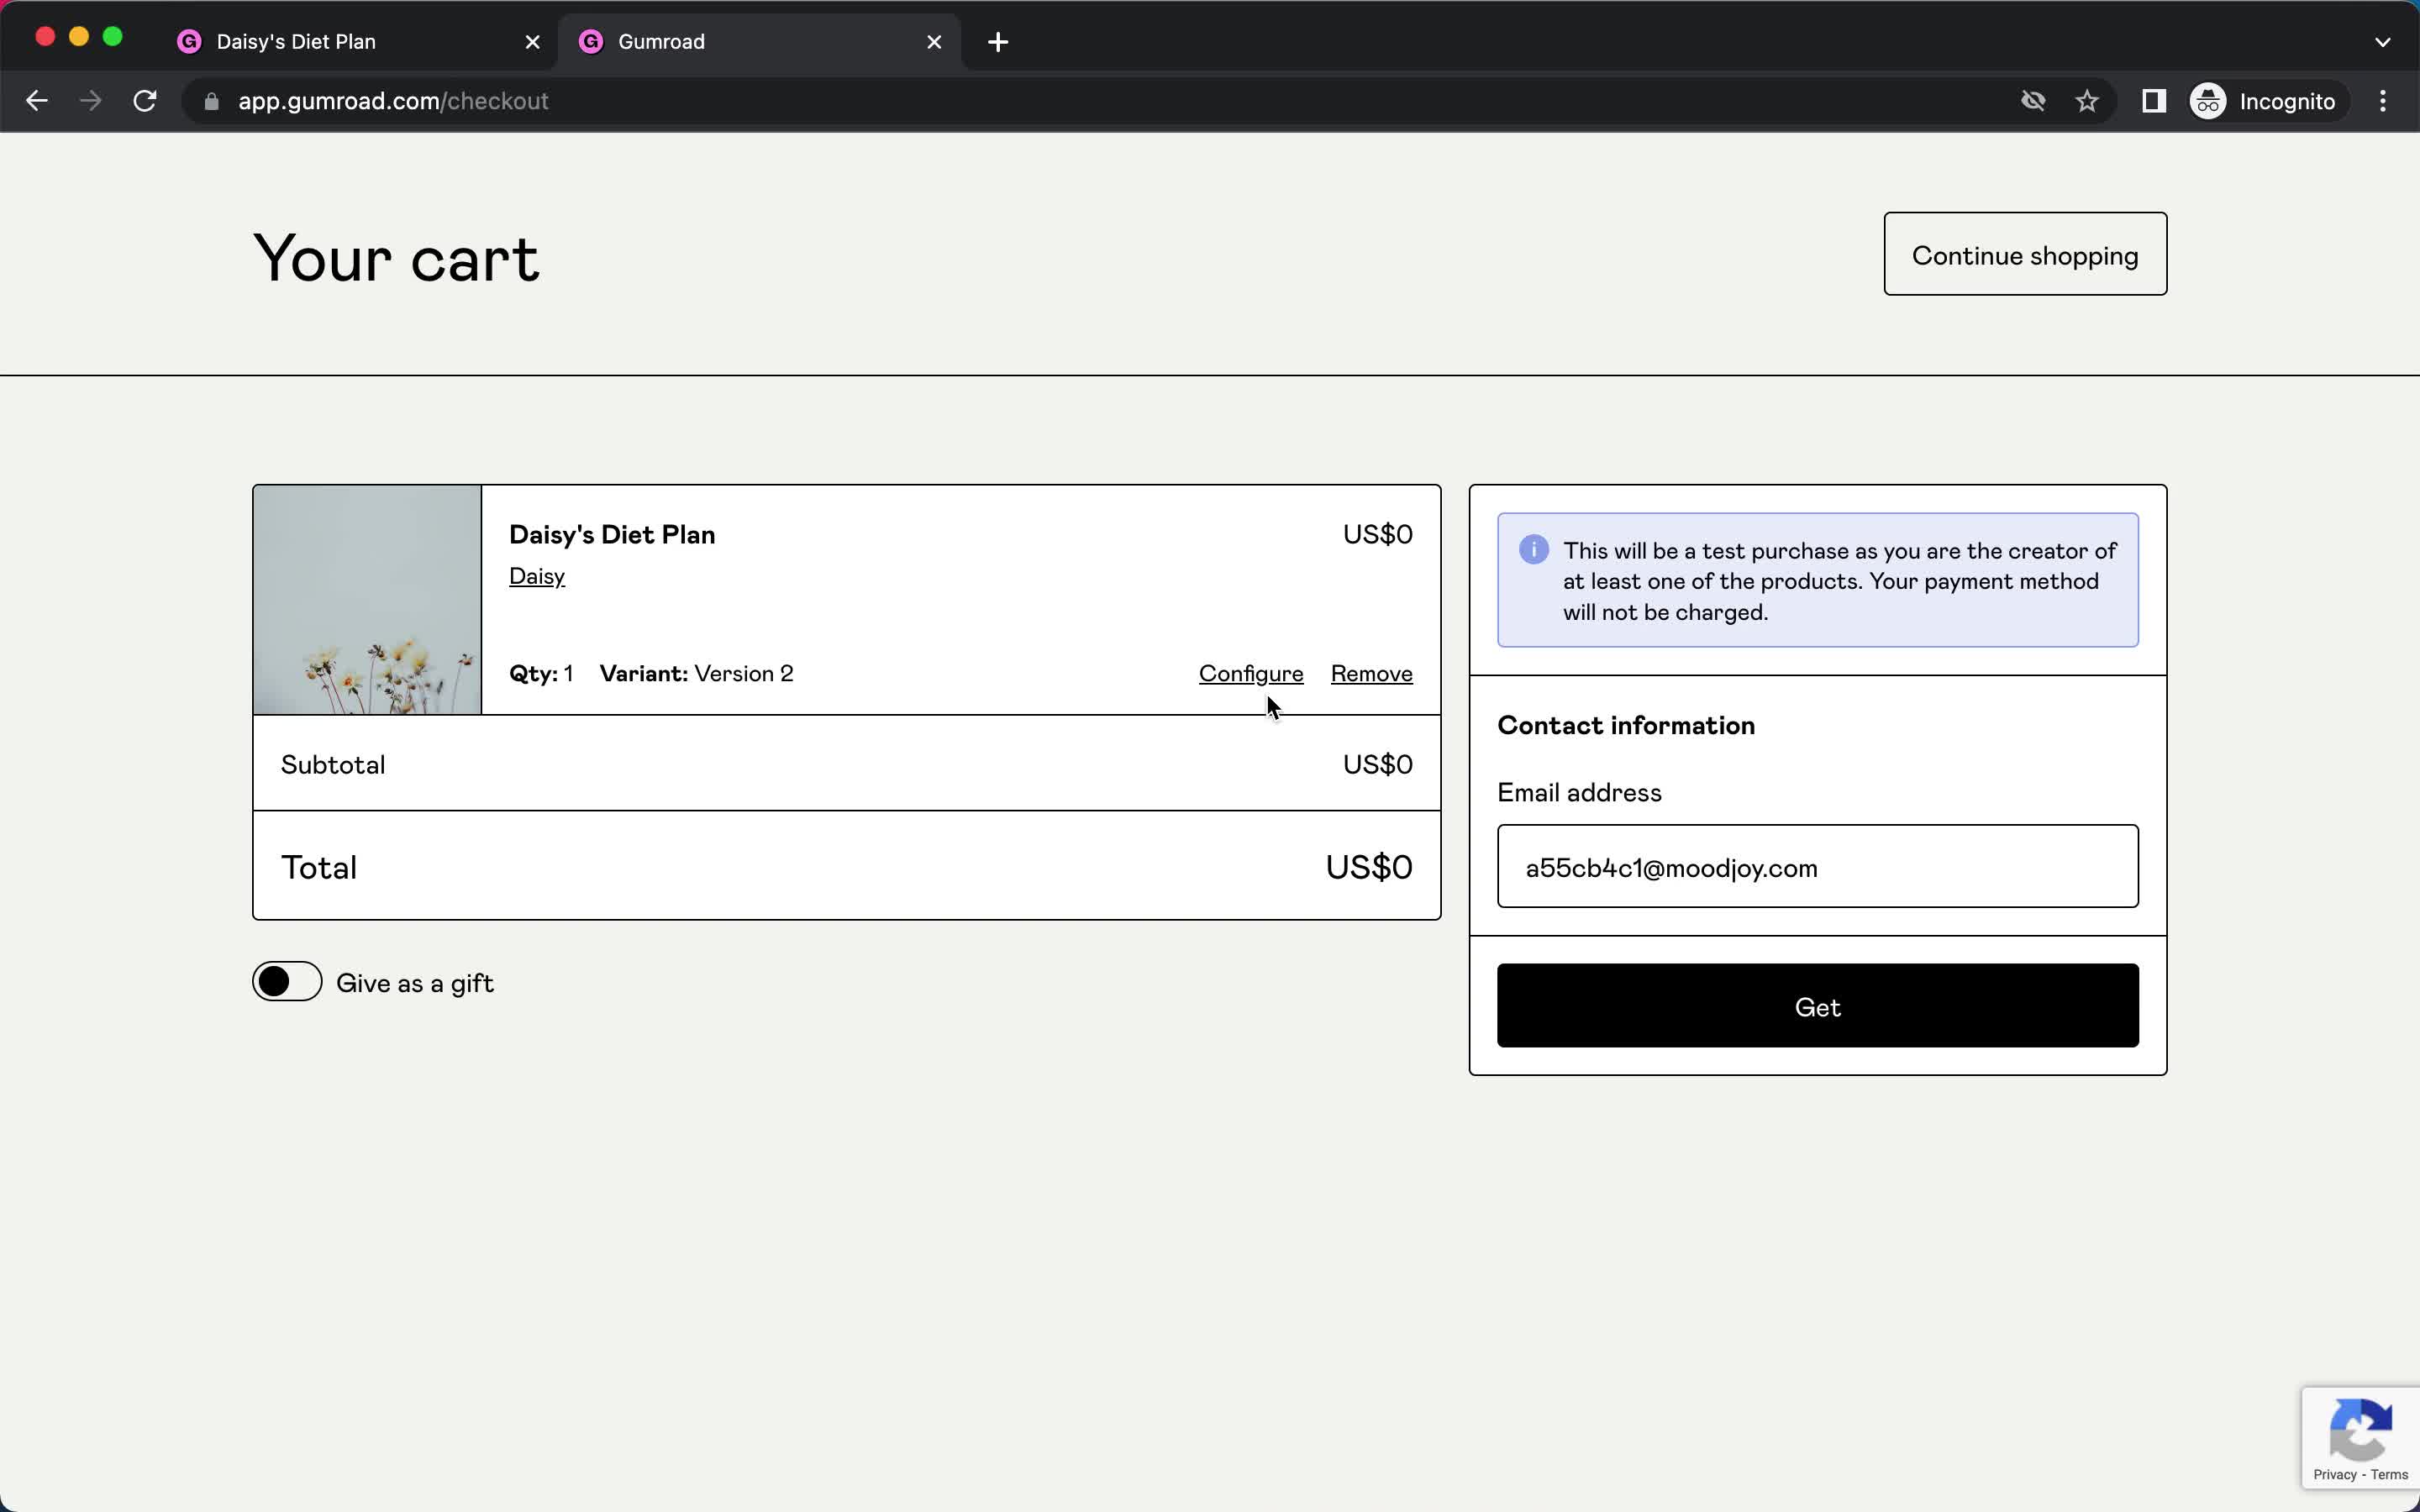This screenshot has width=2420, height=1512.
Task: Close the Gumroad tab
Action: point(934,42)
